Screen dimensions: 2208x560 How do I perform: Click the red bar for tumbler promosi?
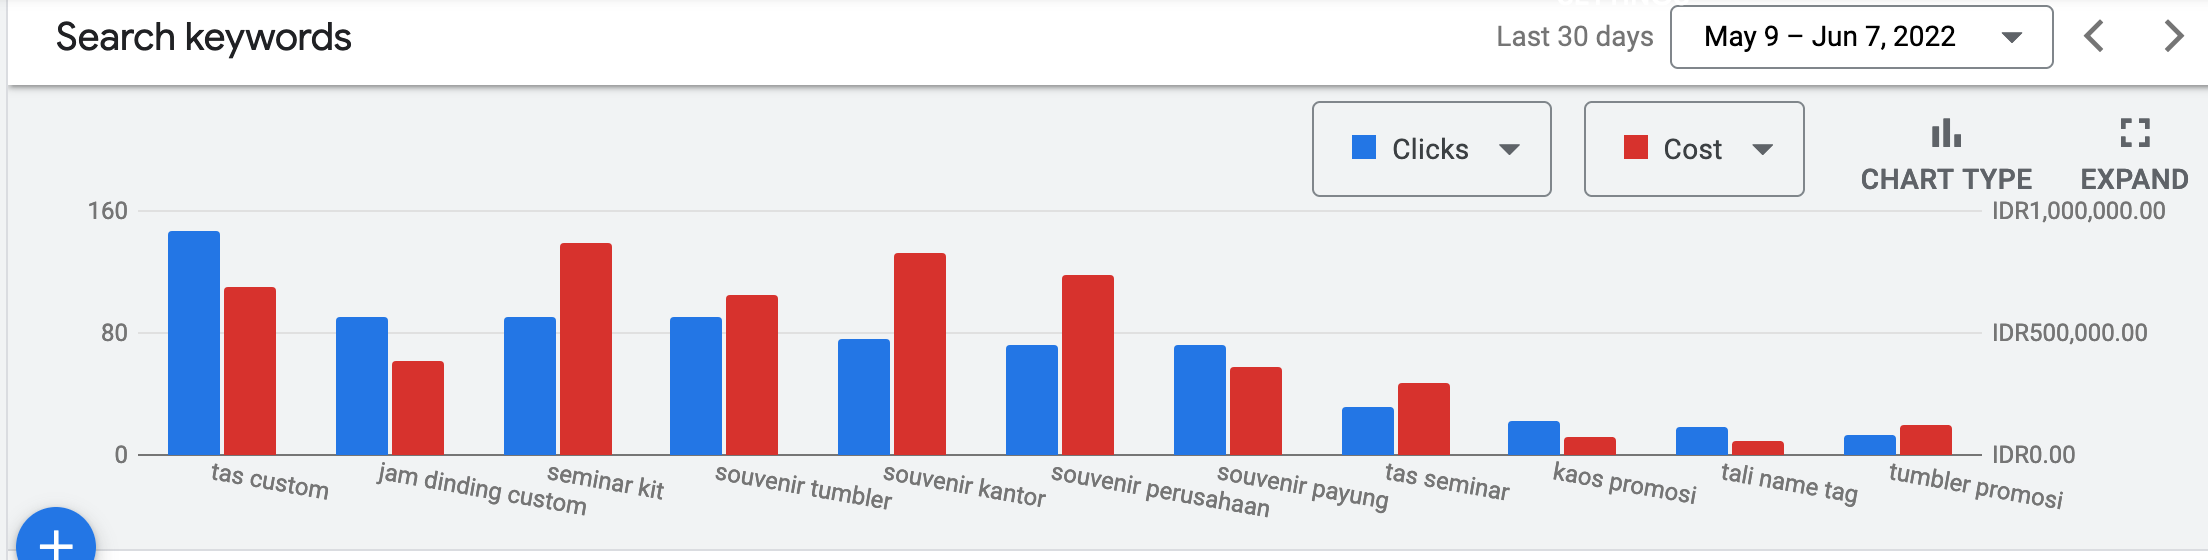click(x=1926, y=440)
